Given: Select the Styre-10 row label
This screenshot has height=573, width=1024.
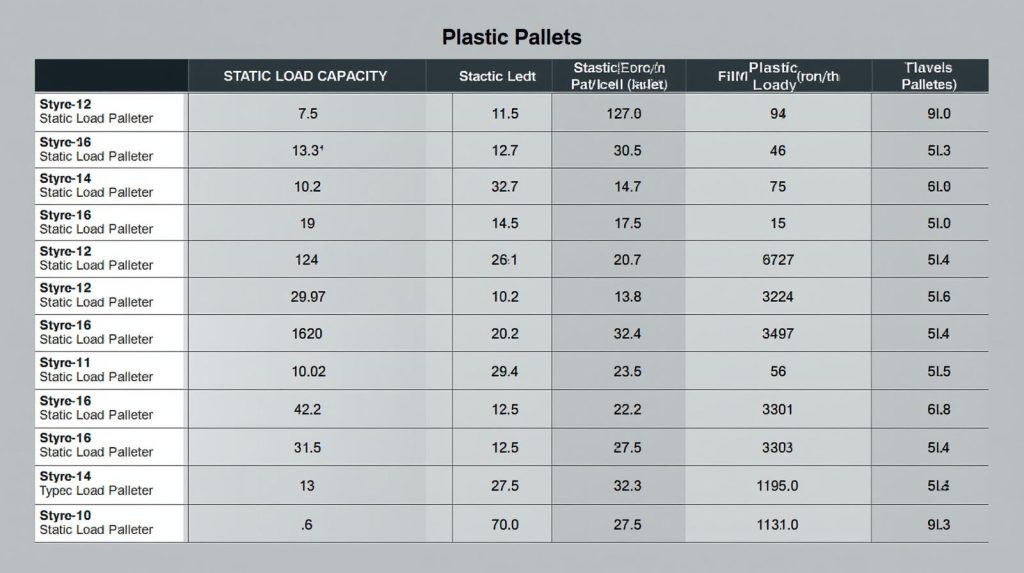Looking at the screenshot, I should (65, 515).
